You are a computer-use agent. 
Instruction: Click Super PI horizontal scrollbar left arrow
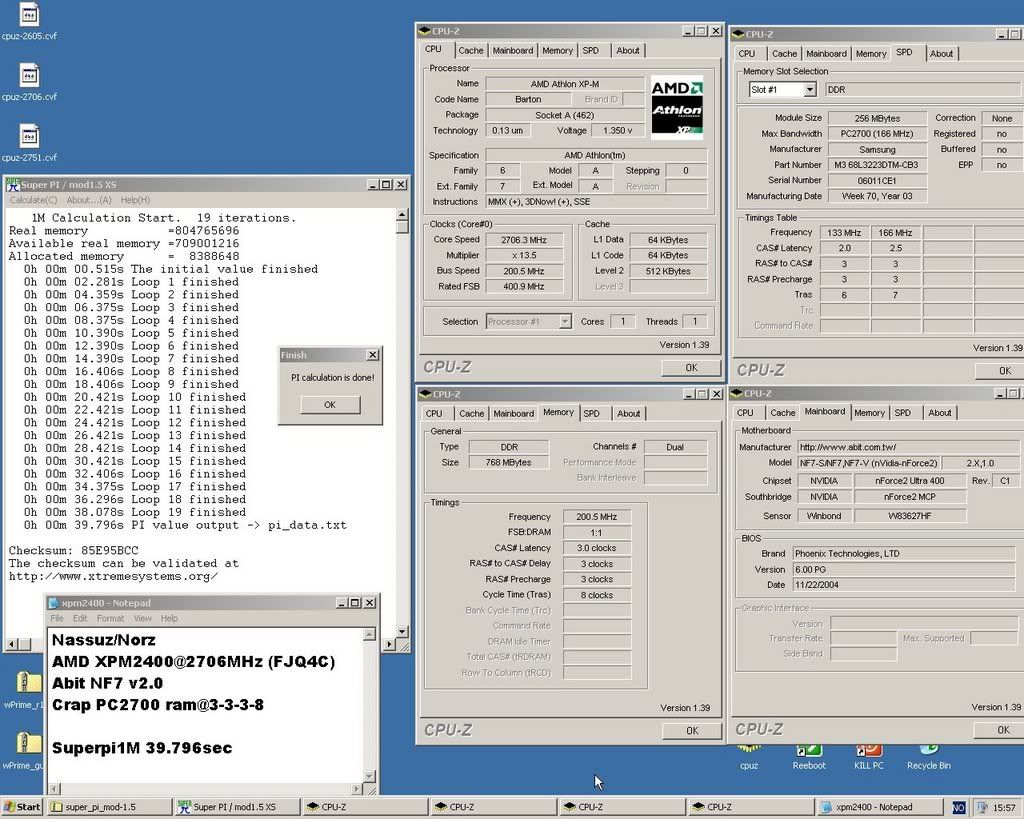point(11,644)
